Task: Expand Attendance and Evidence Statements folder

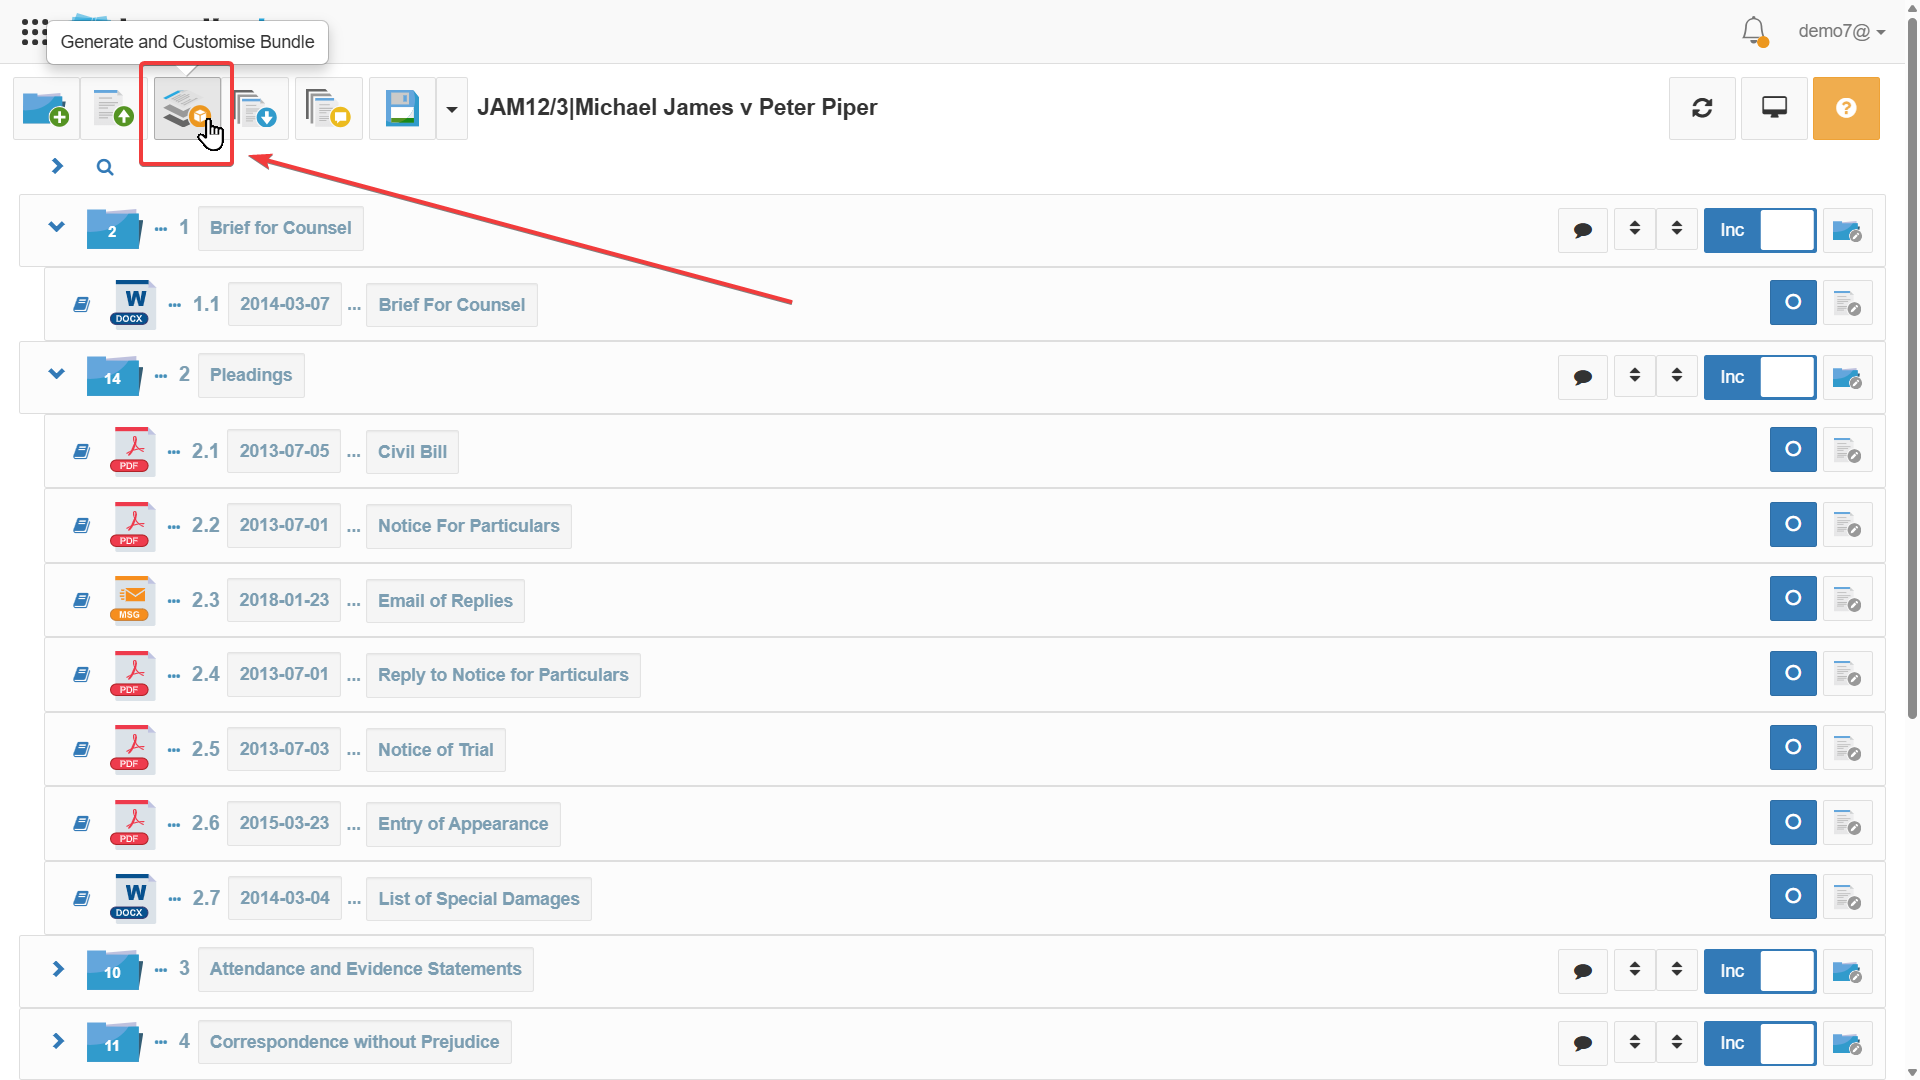Action: (x=58, y=969)
